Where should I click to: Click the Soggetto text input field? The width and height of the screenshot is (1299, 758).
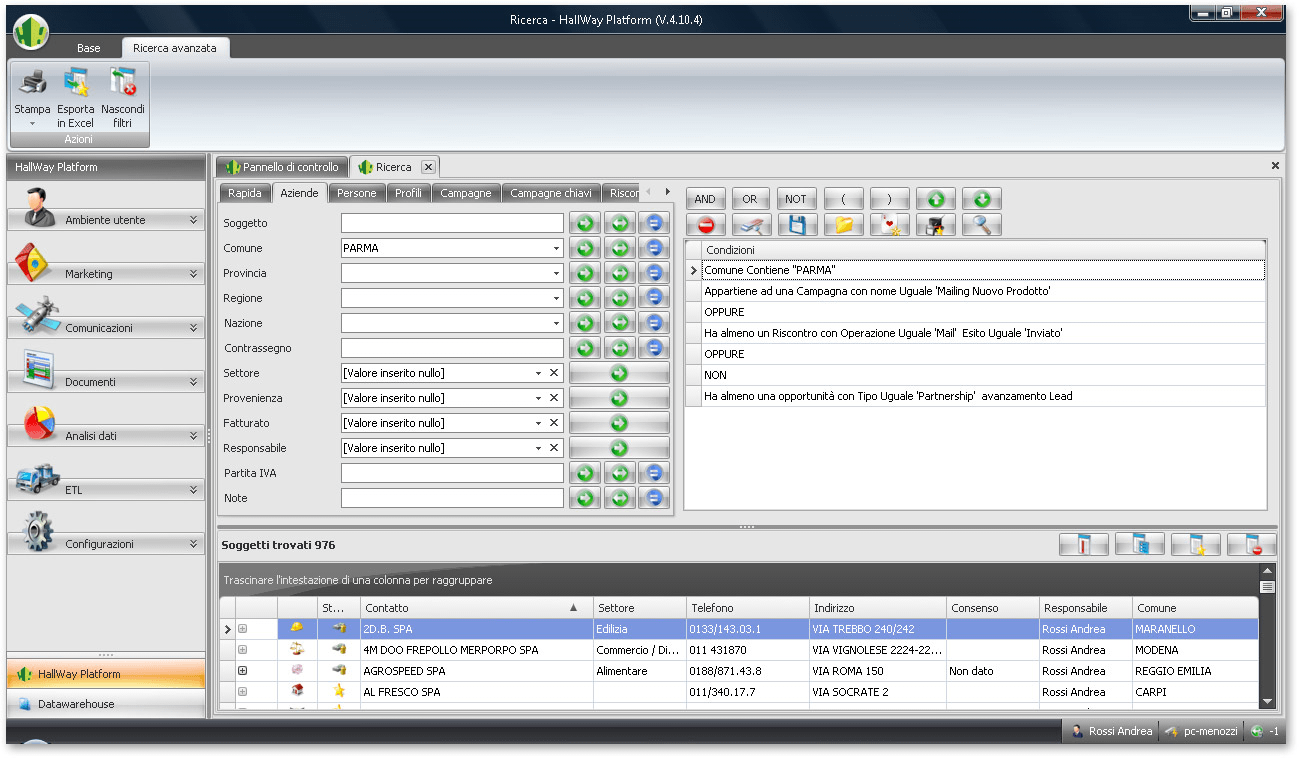452,223
